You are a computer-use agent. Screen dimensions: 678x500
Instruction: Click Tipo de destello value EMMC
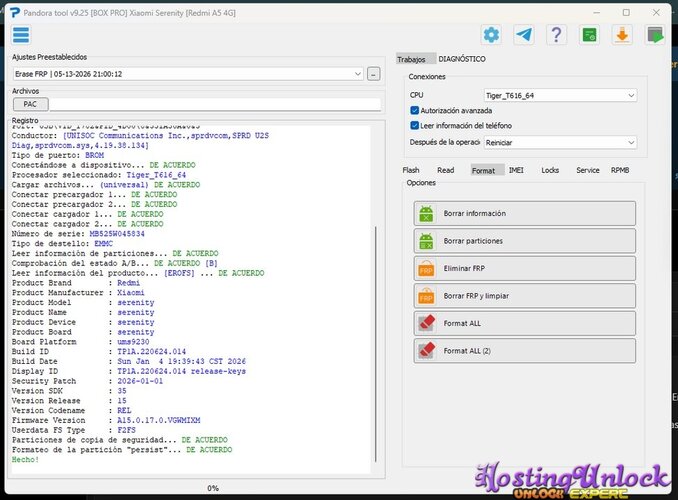click(x=103, y=243)
